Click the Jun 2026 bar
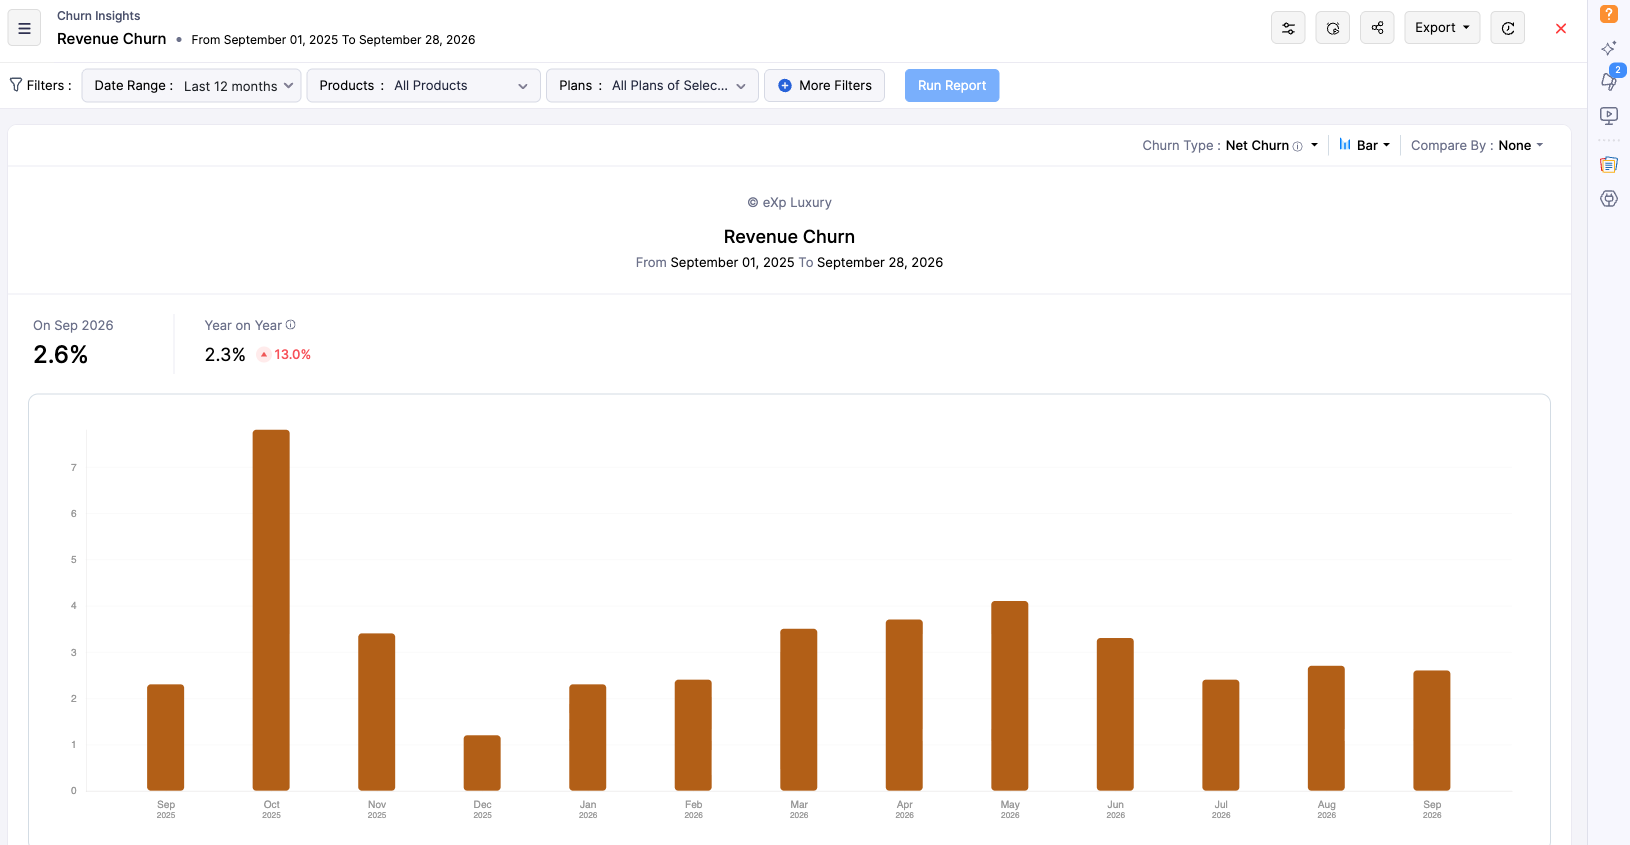 click(1115, 714)
